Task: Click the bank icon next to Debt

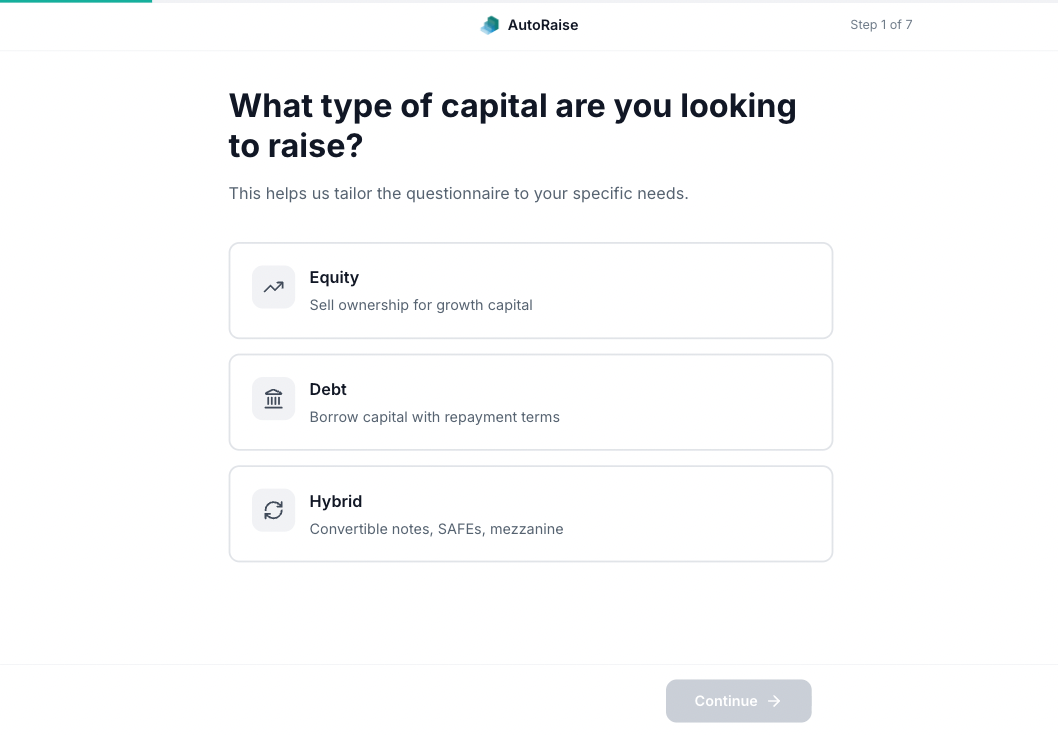Action: click(273, 399)
